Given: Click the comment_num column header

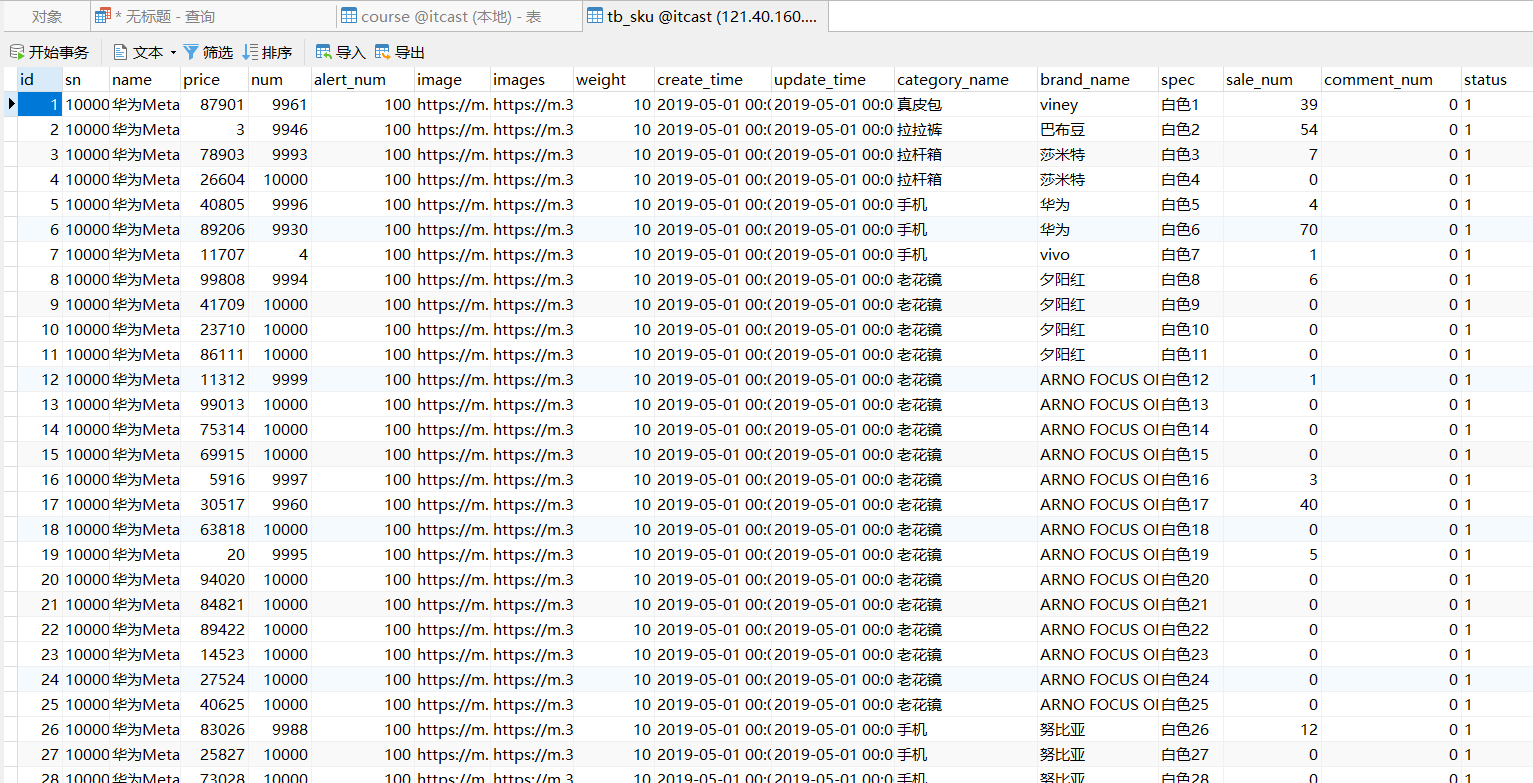Looking at the screenshot, I should point(1392,80).
